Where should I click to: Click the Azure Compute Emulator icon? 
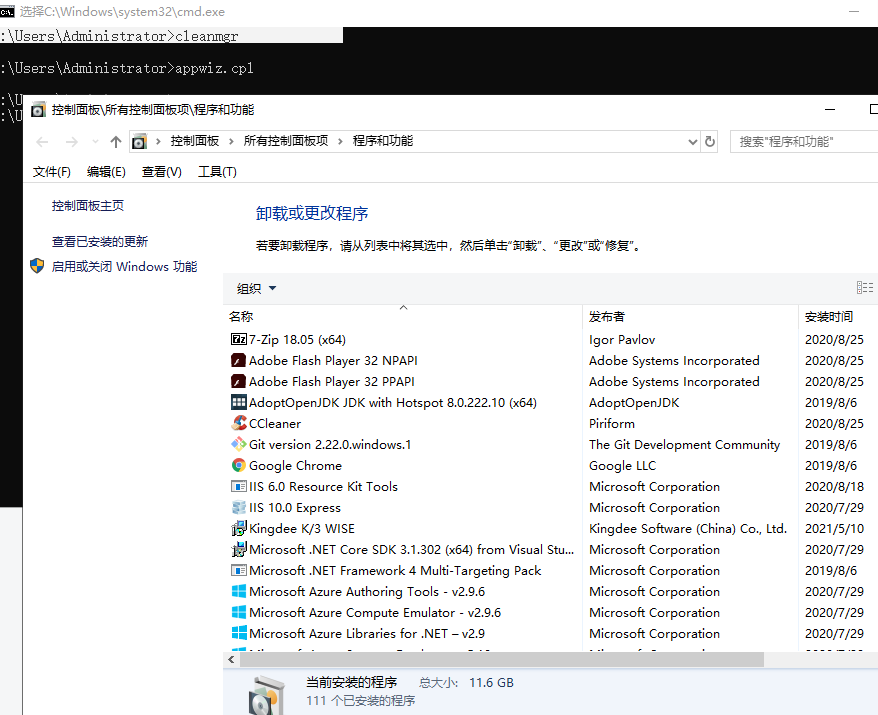point(239,612)
